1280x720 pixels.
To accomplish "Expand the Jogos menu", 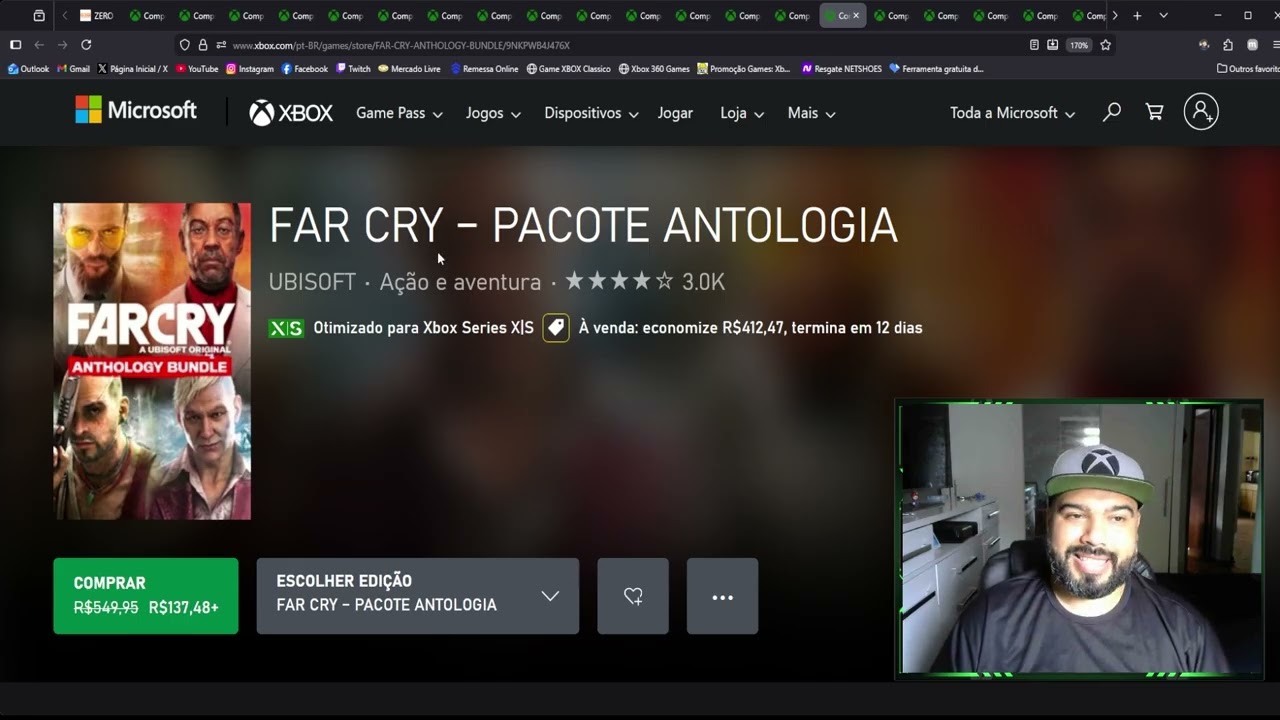I will tap(493, 113).
